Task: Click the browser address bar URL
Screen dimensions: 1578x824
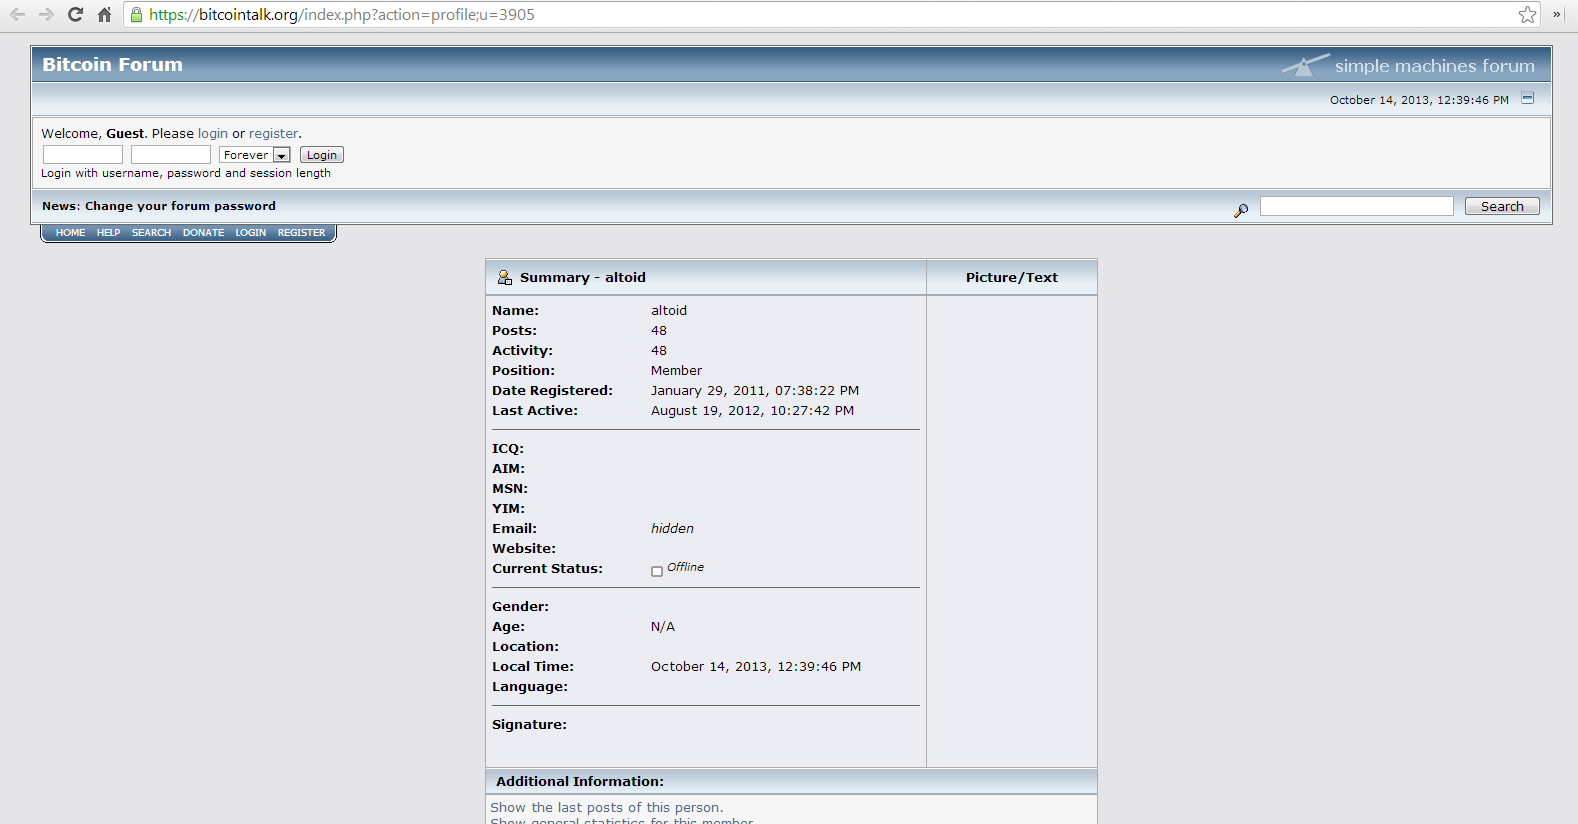Action: pyautogui.click(x=342, y=15)
